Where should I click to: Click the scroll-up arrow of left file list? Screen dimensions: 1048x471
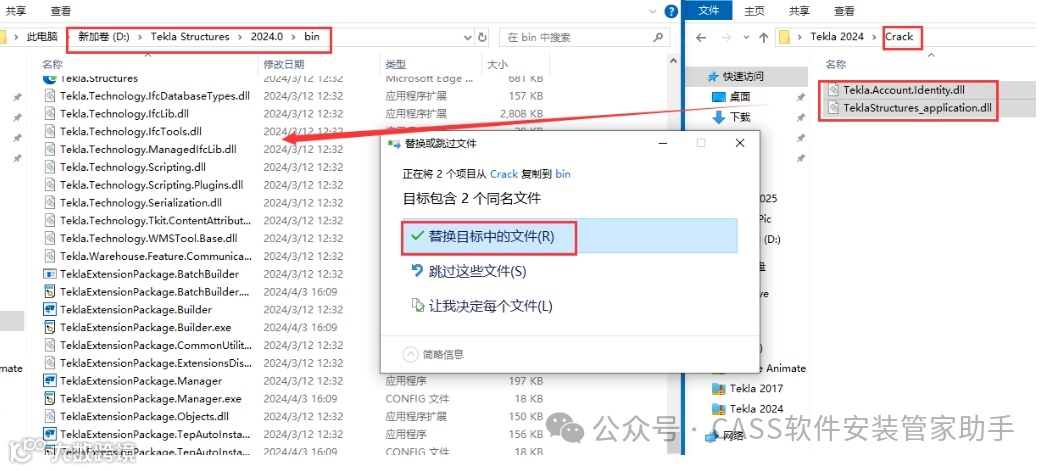click(x=673, y=61)
